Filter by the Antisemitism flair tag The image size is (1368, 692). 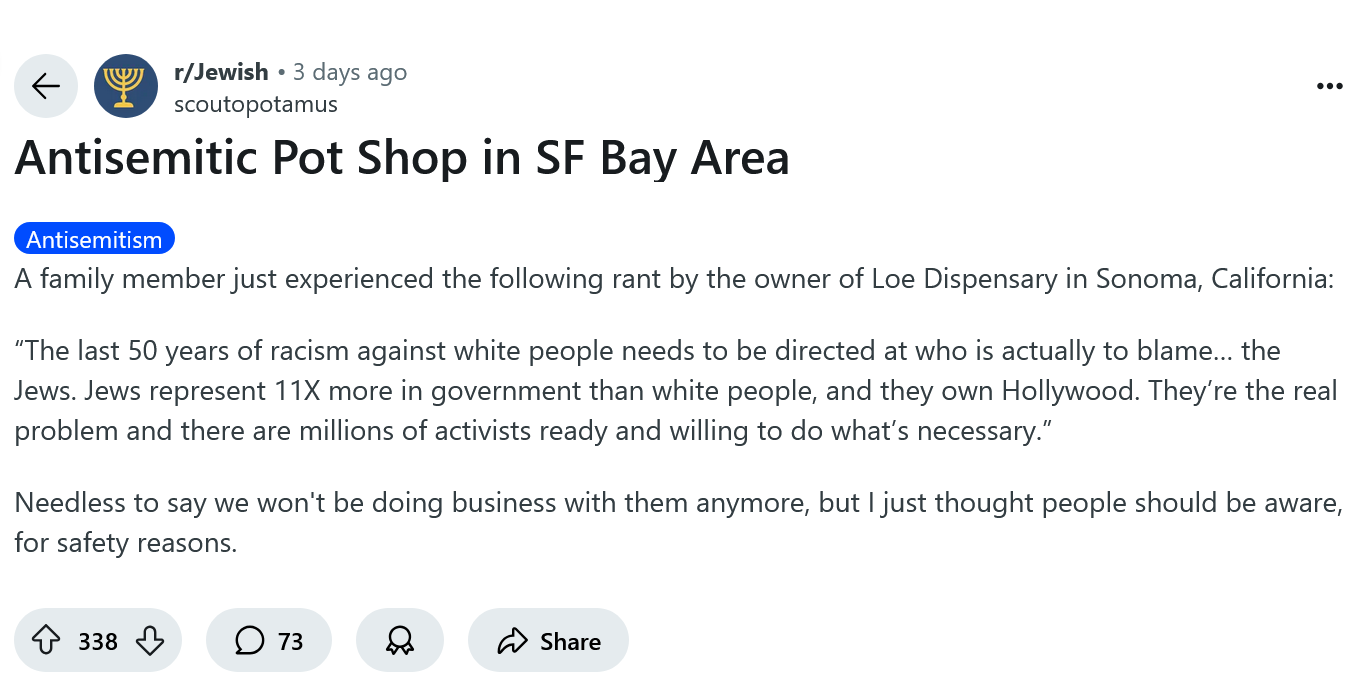click(94, 239)
